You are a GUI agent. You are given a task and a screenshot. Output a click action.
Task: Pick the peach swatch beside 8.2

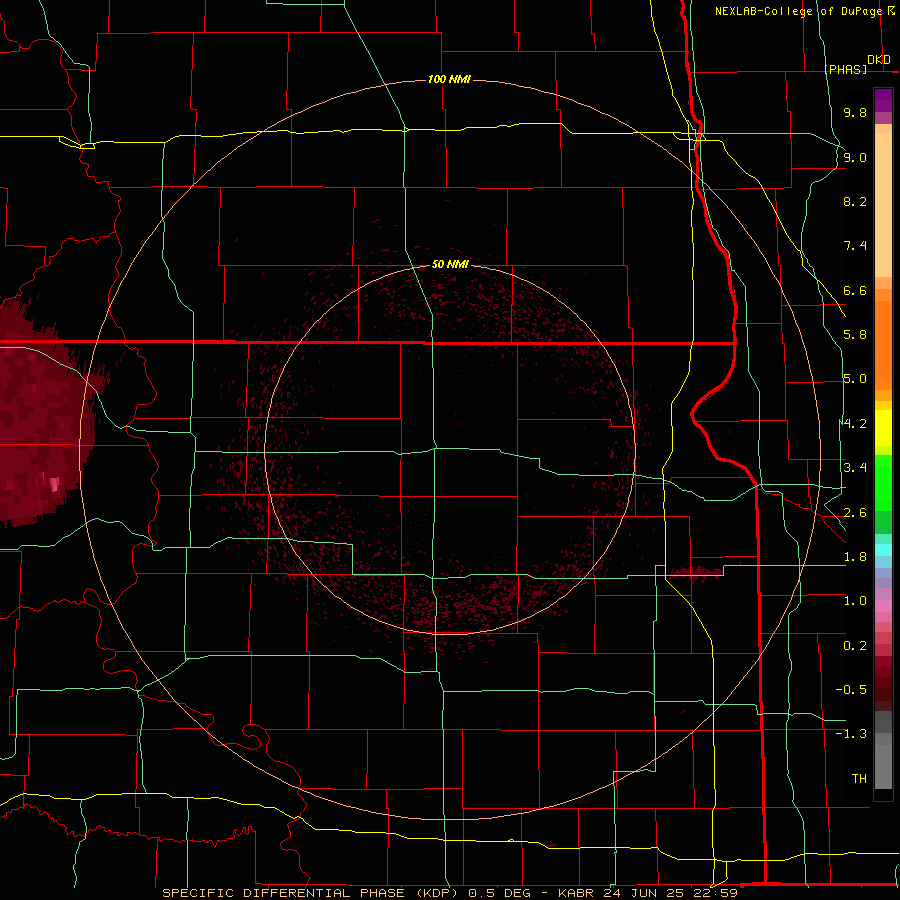883,207
